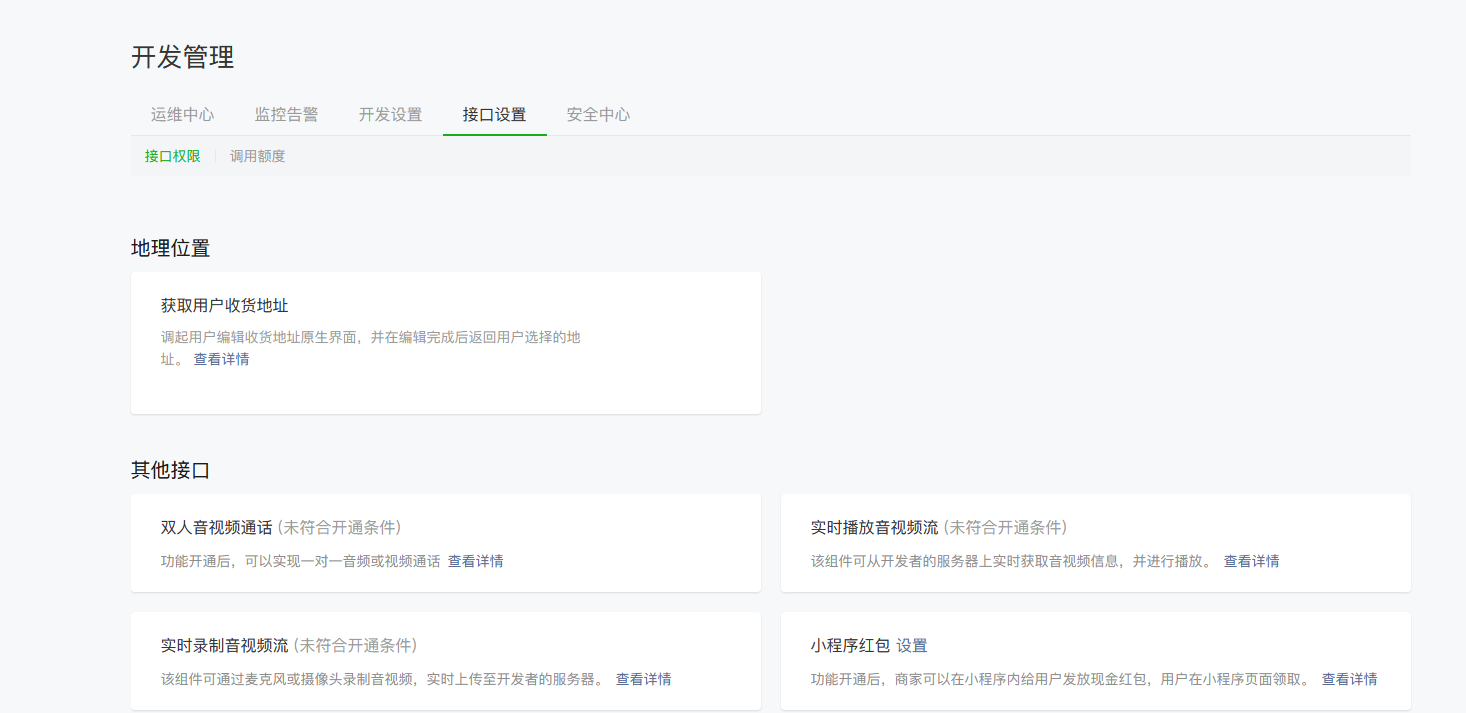The height and width of the screenshot is (713, 1466).
Task: Select the 接口设置 tab
Action: (x=495, y=114)
